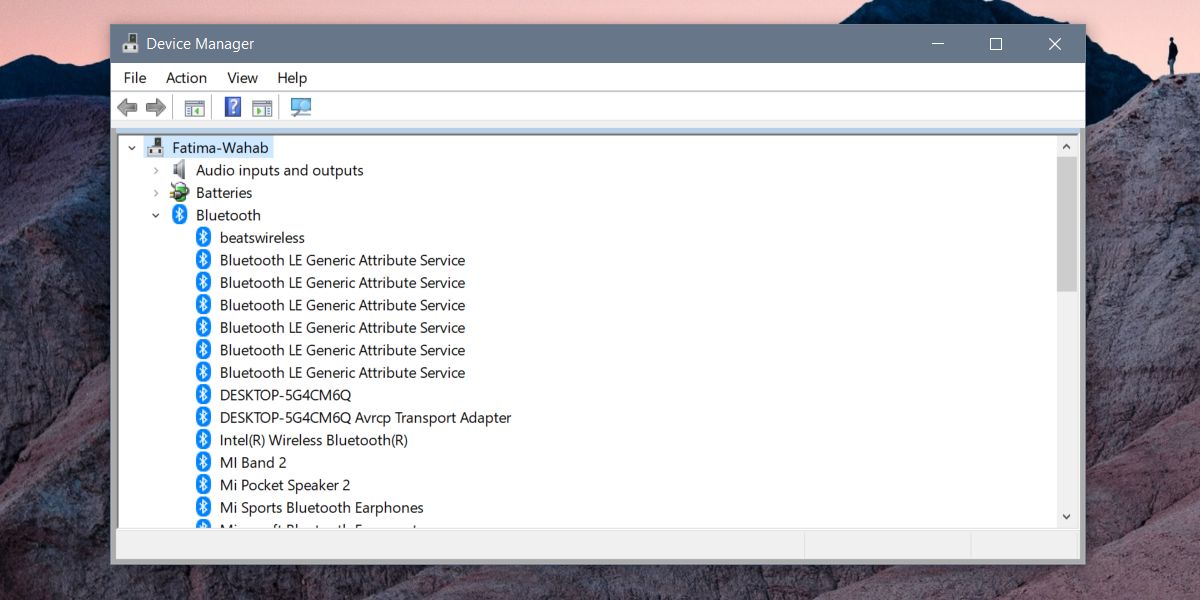This screenshot has width=1200, height=600.
Task: Expand Audio inputs and outputs node
Action: (x=155, y=170)
